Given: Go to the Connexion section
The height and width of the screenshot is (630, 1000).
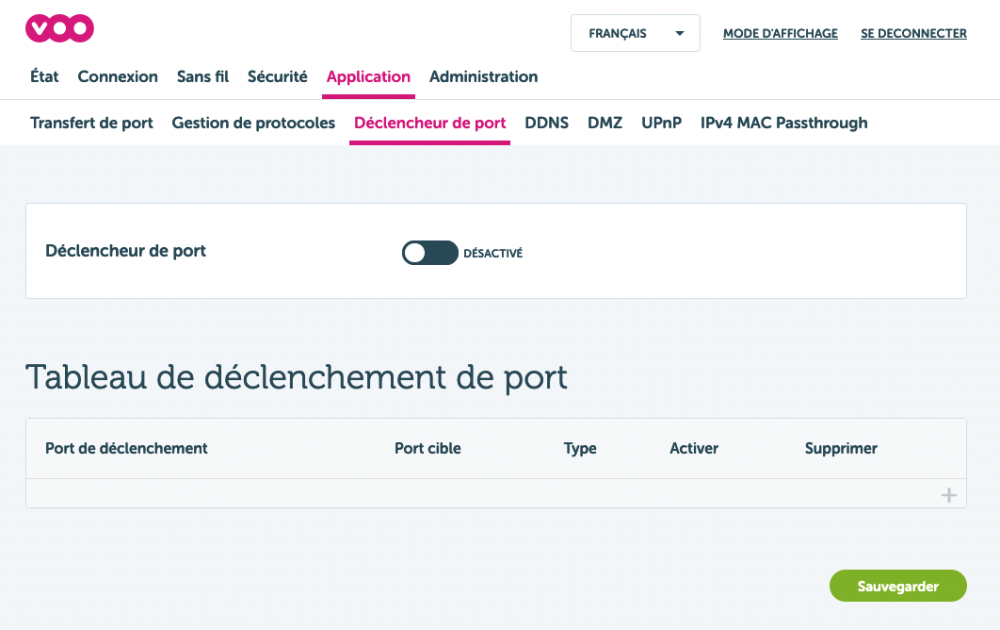Looking at the screenshot, I should tap(118, 77).
